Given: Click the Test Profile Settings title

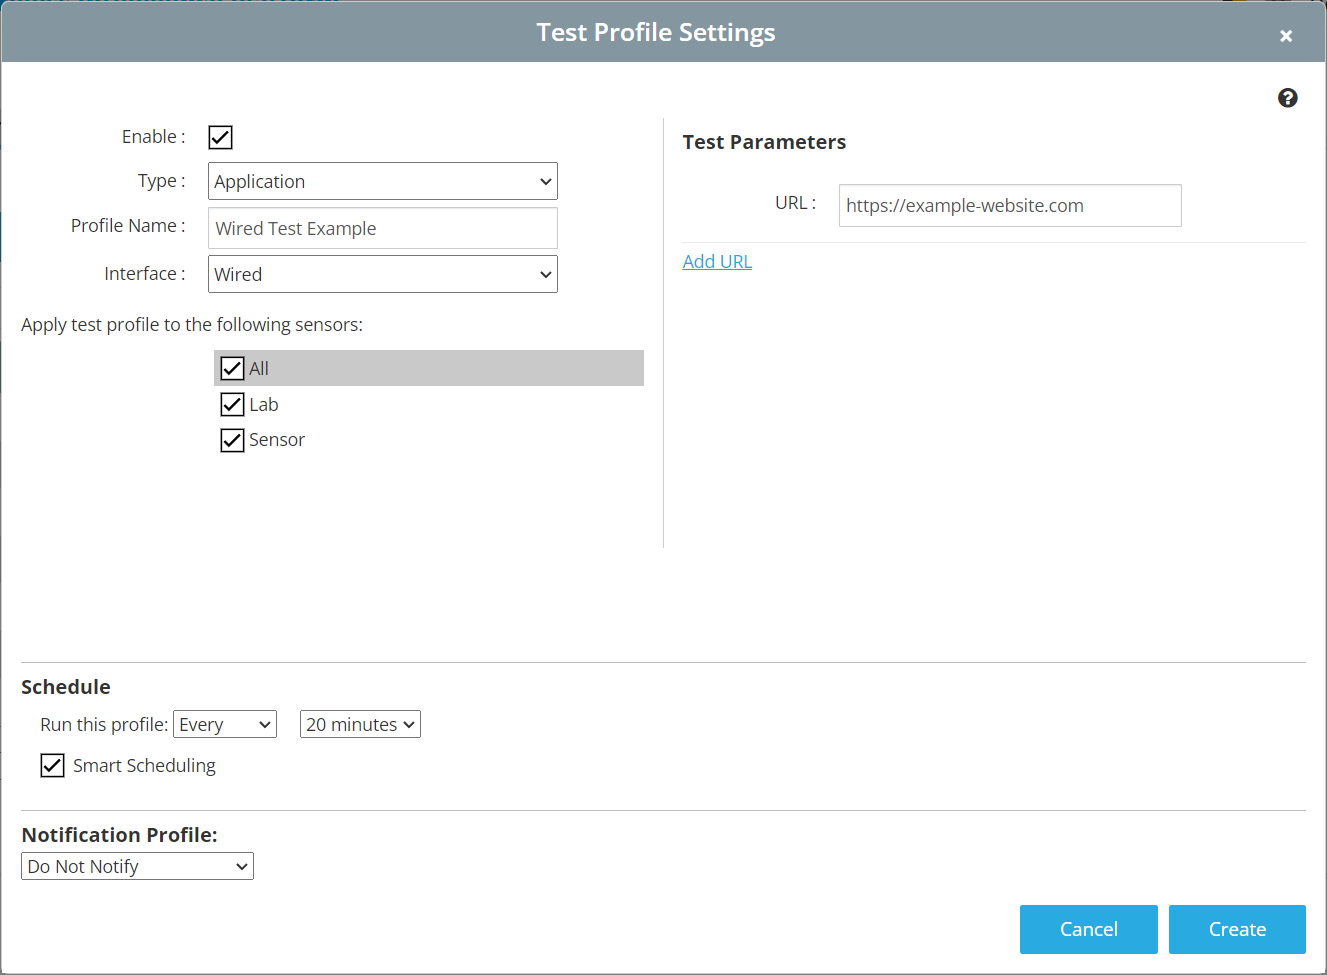Looking at the screenshot, I should coord(656,32).
